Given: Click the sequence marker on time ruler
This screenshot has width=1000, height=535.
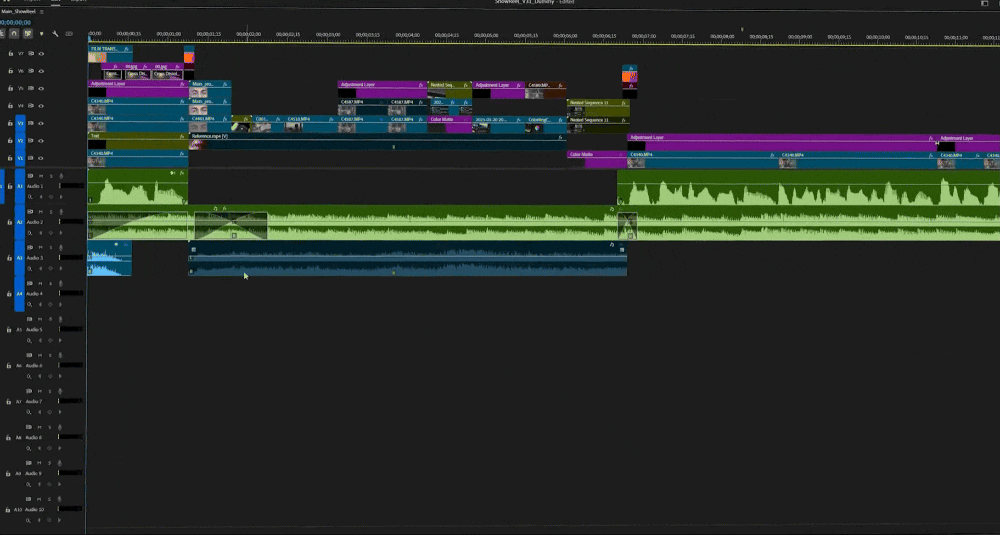Looking at the screenshot, I should click(742, 29).
